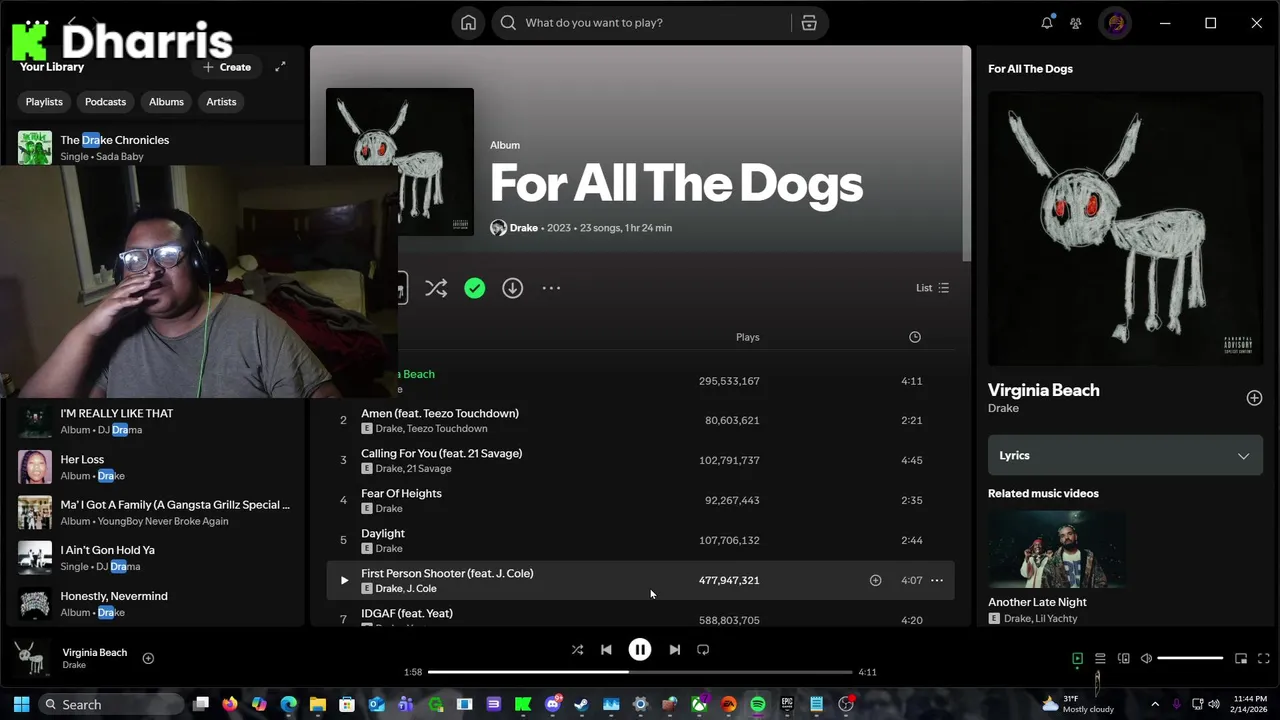1280x720 pixels.
Task: Filter library by Podcasts
Action: point(105,102)
